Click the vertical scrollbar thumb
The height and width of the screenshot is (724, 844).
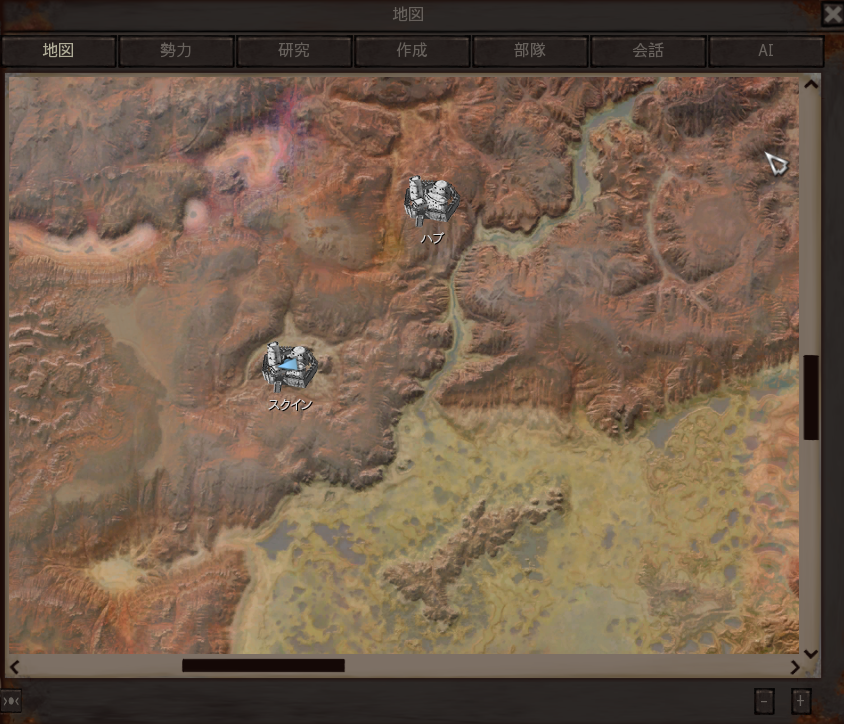[x=811, y=397]
